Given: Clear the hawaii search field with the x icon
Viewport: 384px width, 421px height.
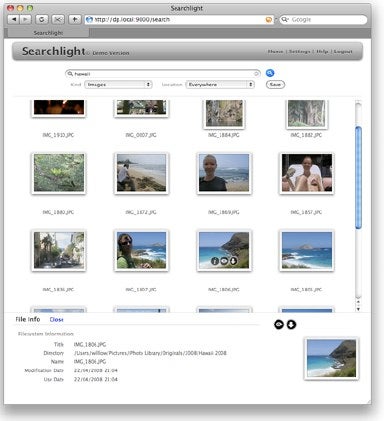Looking at the screenshot, I should click(x=256, y=74).
